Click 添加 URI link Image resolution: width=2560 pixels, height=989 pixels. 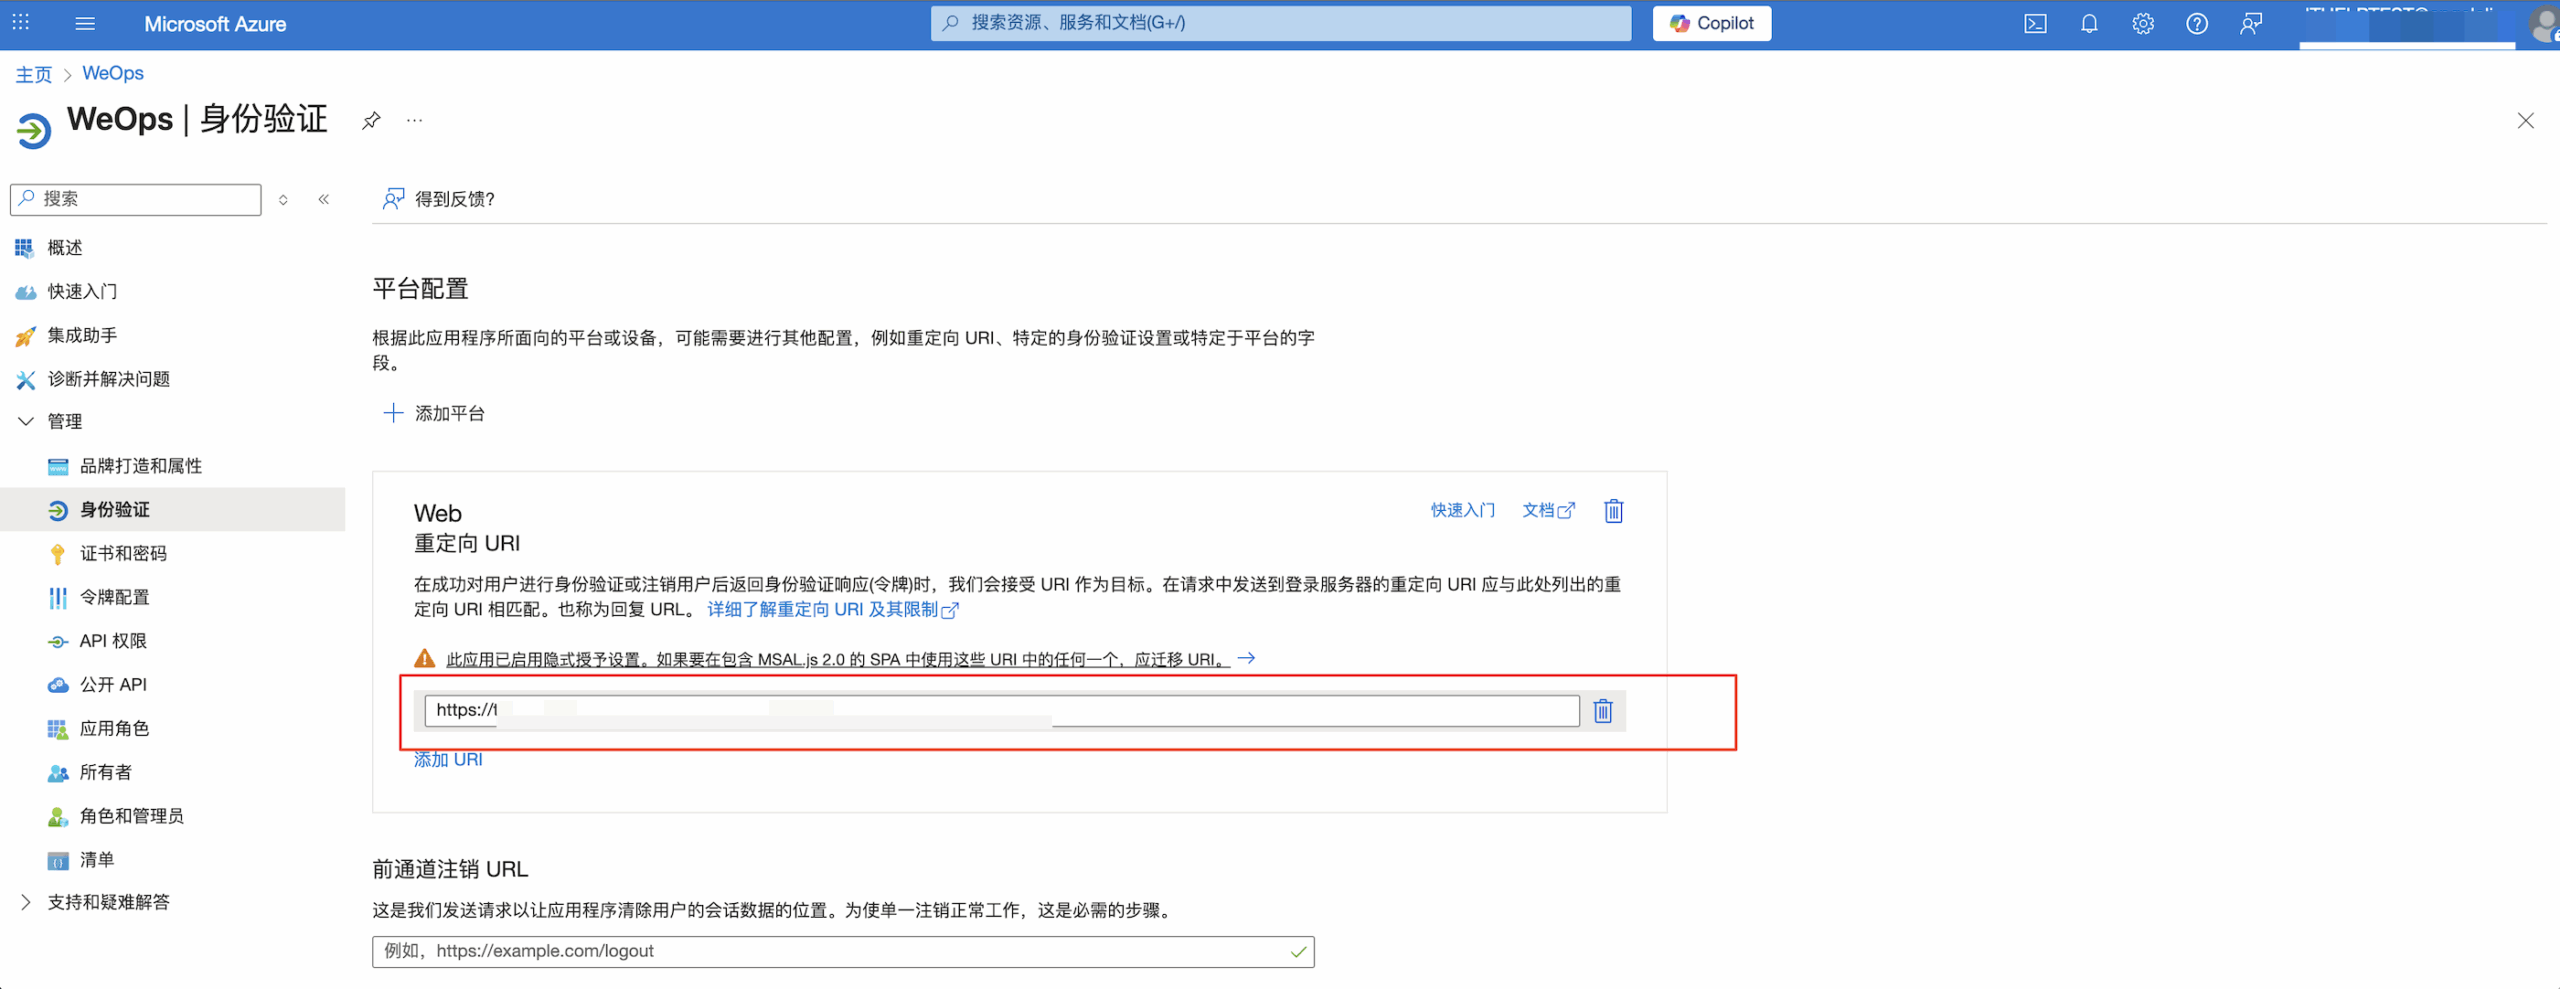(x=448, y=760)
